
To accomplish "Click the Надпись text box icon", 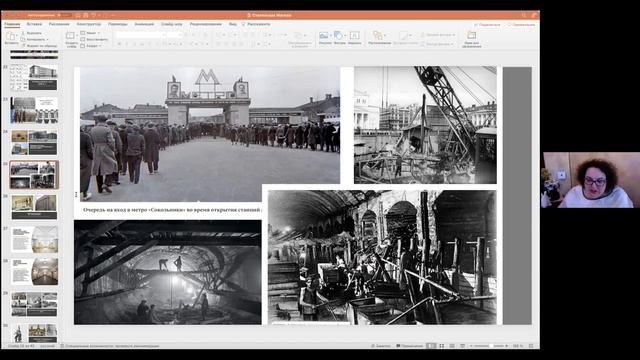I will click(354, 36).
